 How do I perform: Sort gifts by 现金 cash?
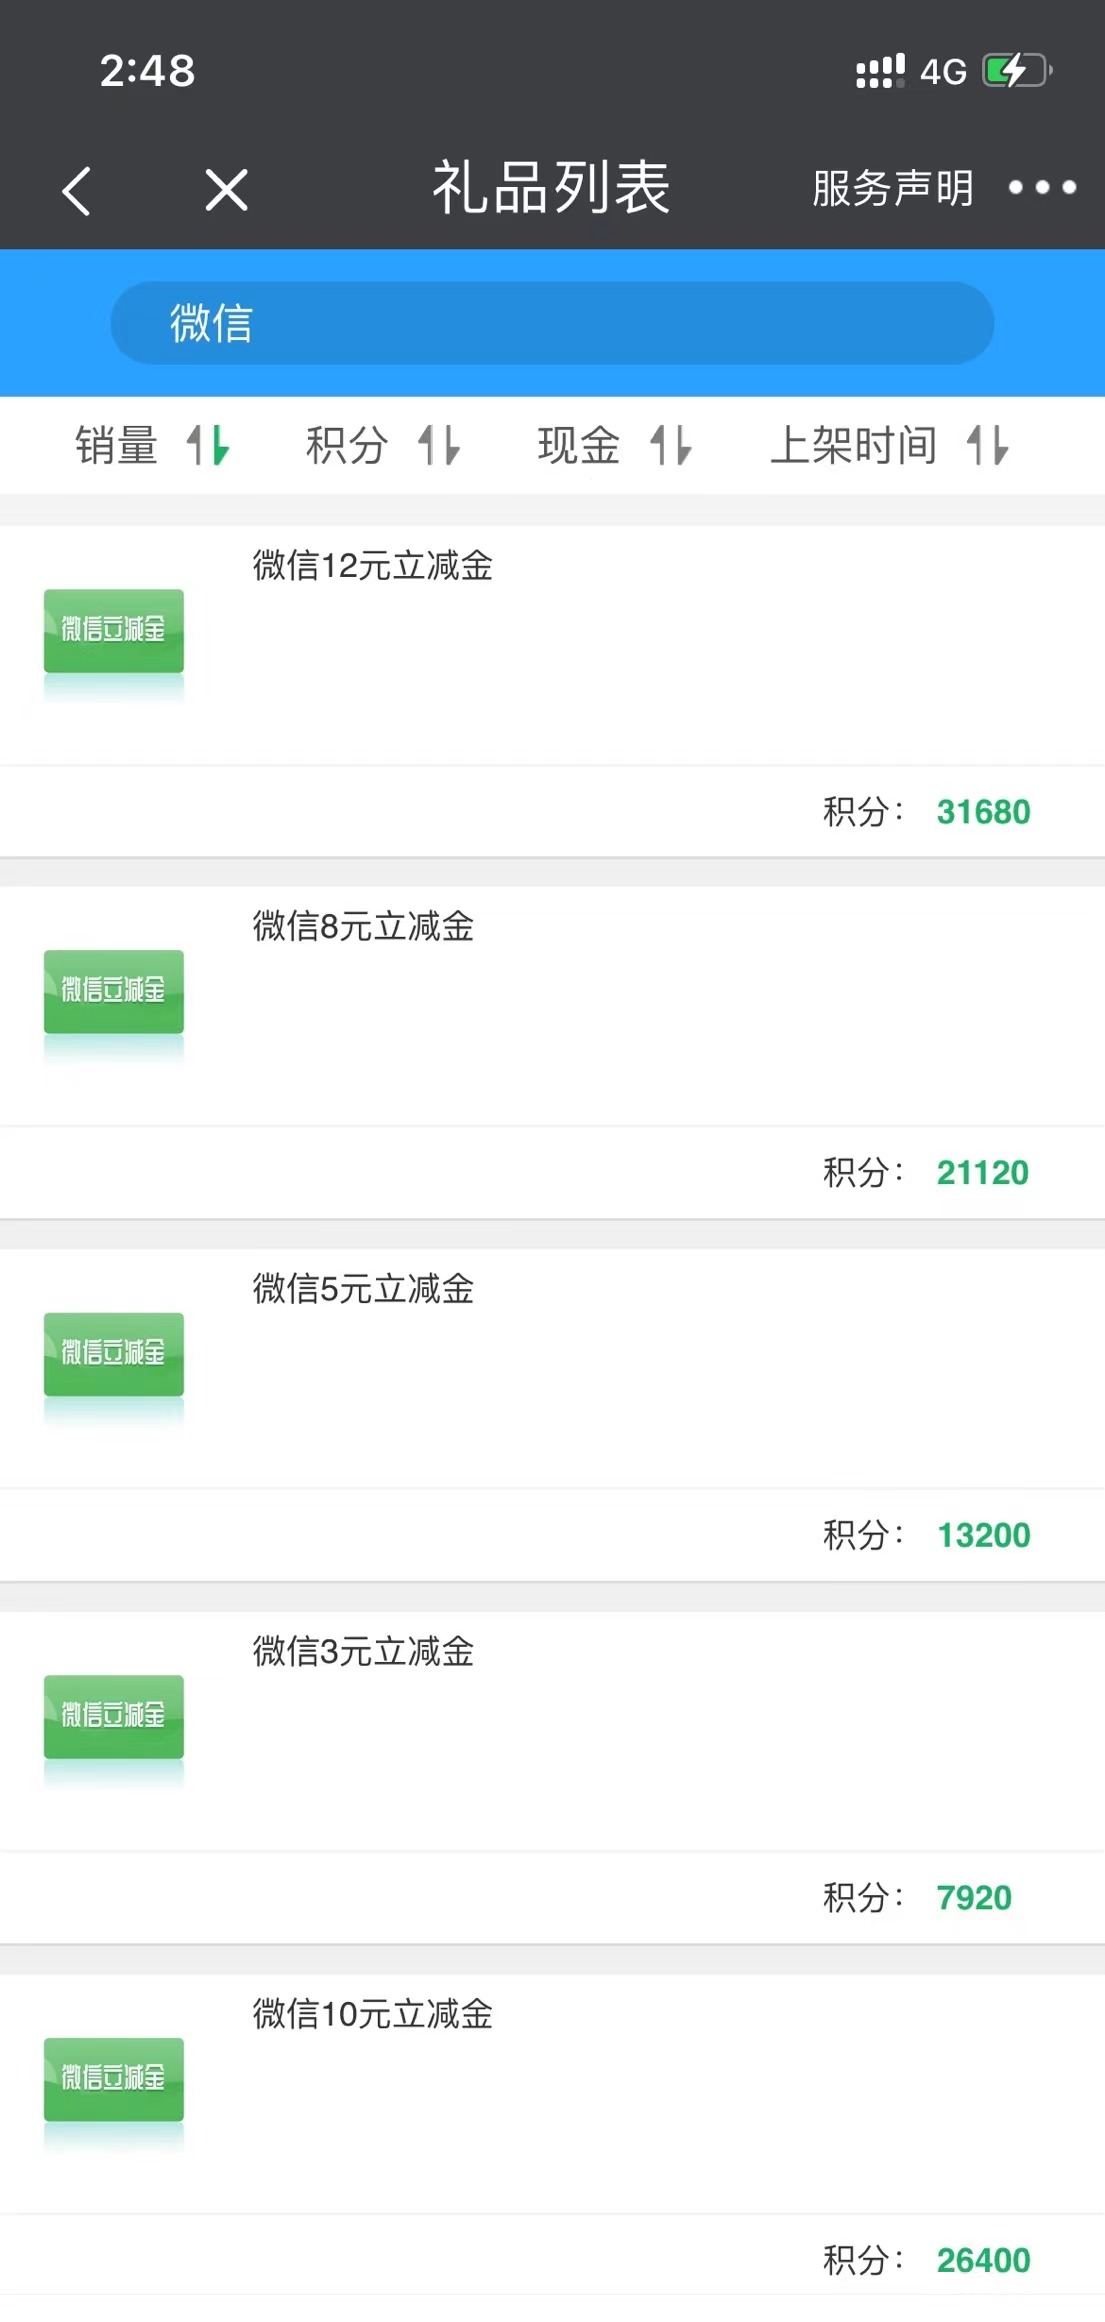pyautogui.click(x=579, y=445)
